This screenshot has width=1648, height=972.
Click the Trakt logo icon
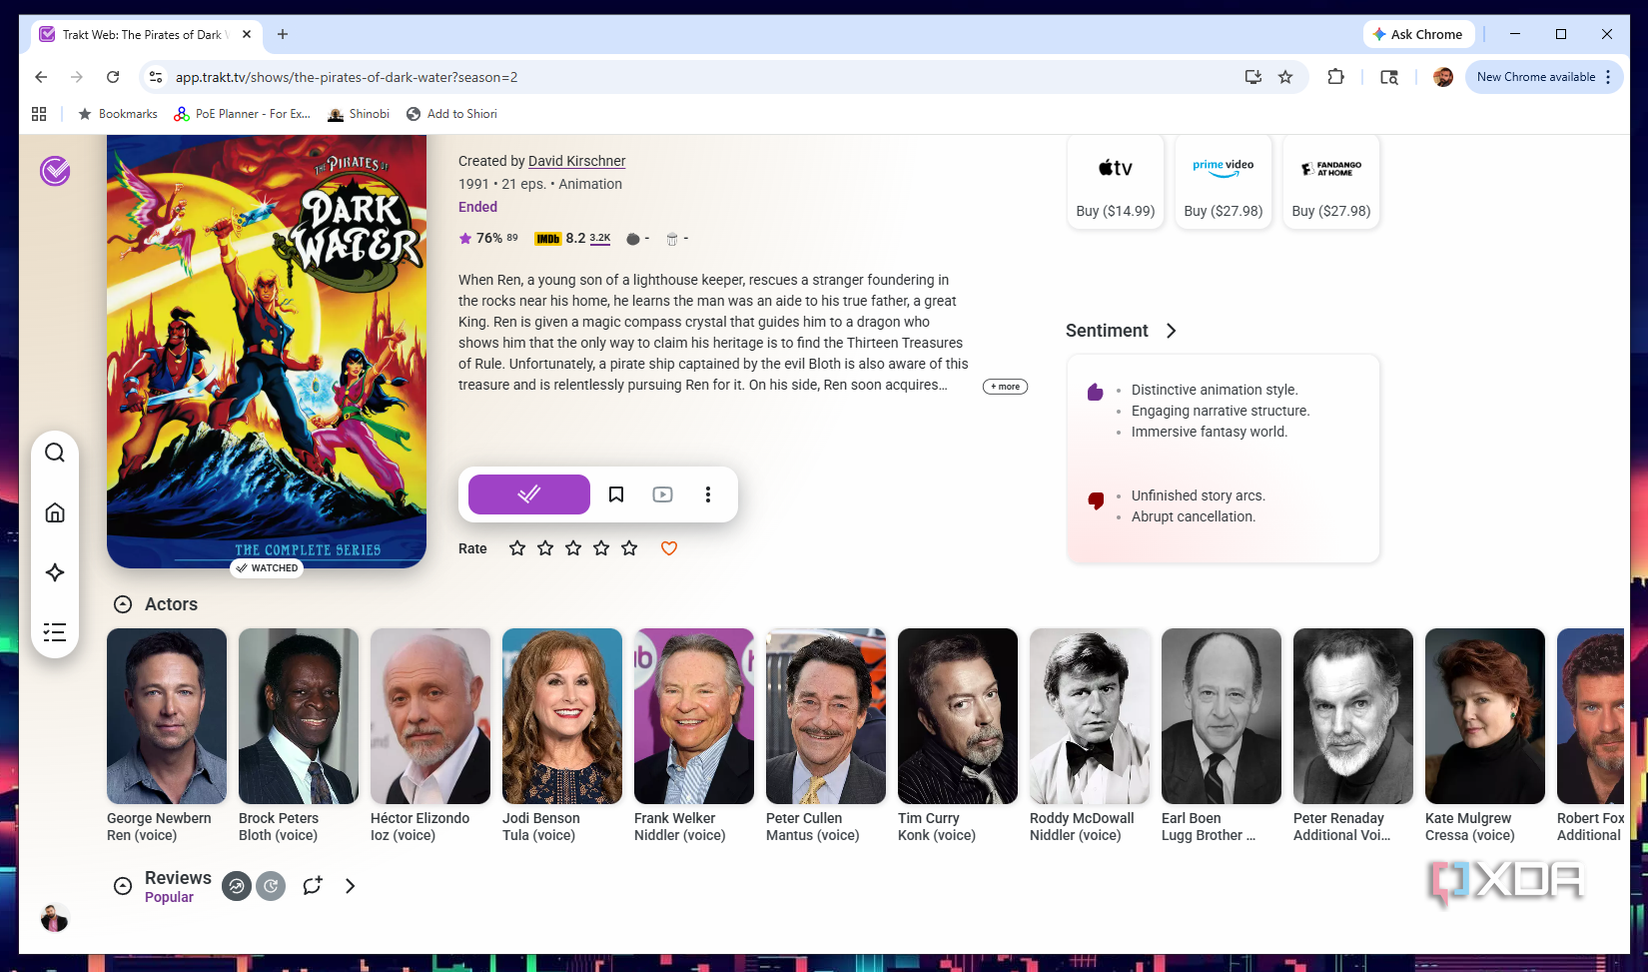[x=55, y=171]
